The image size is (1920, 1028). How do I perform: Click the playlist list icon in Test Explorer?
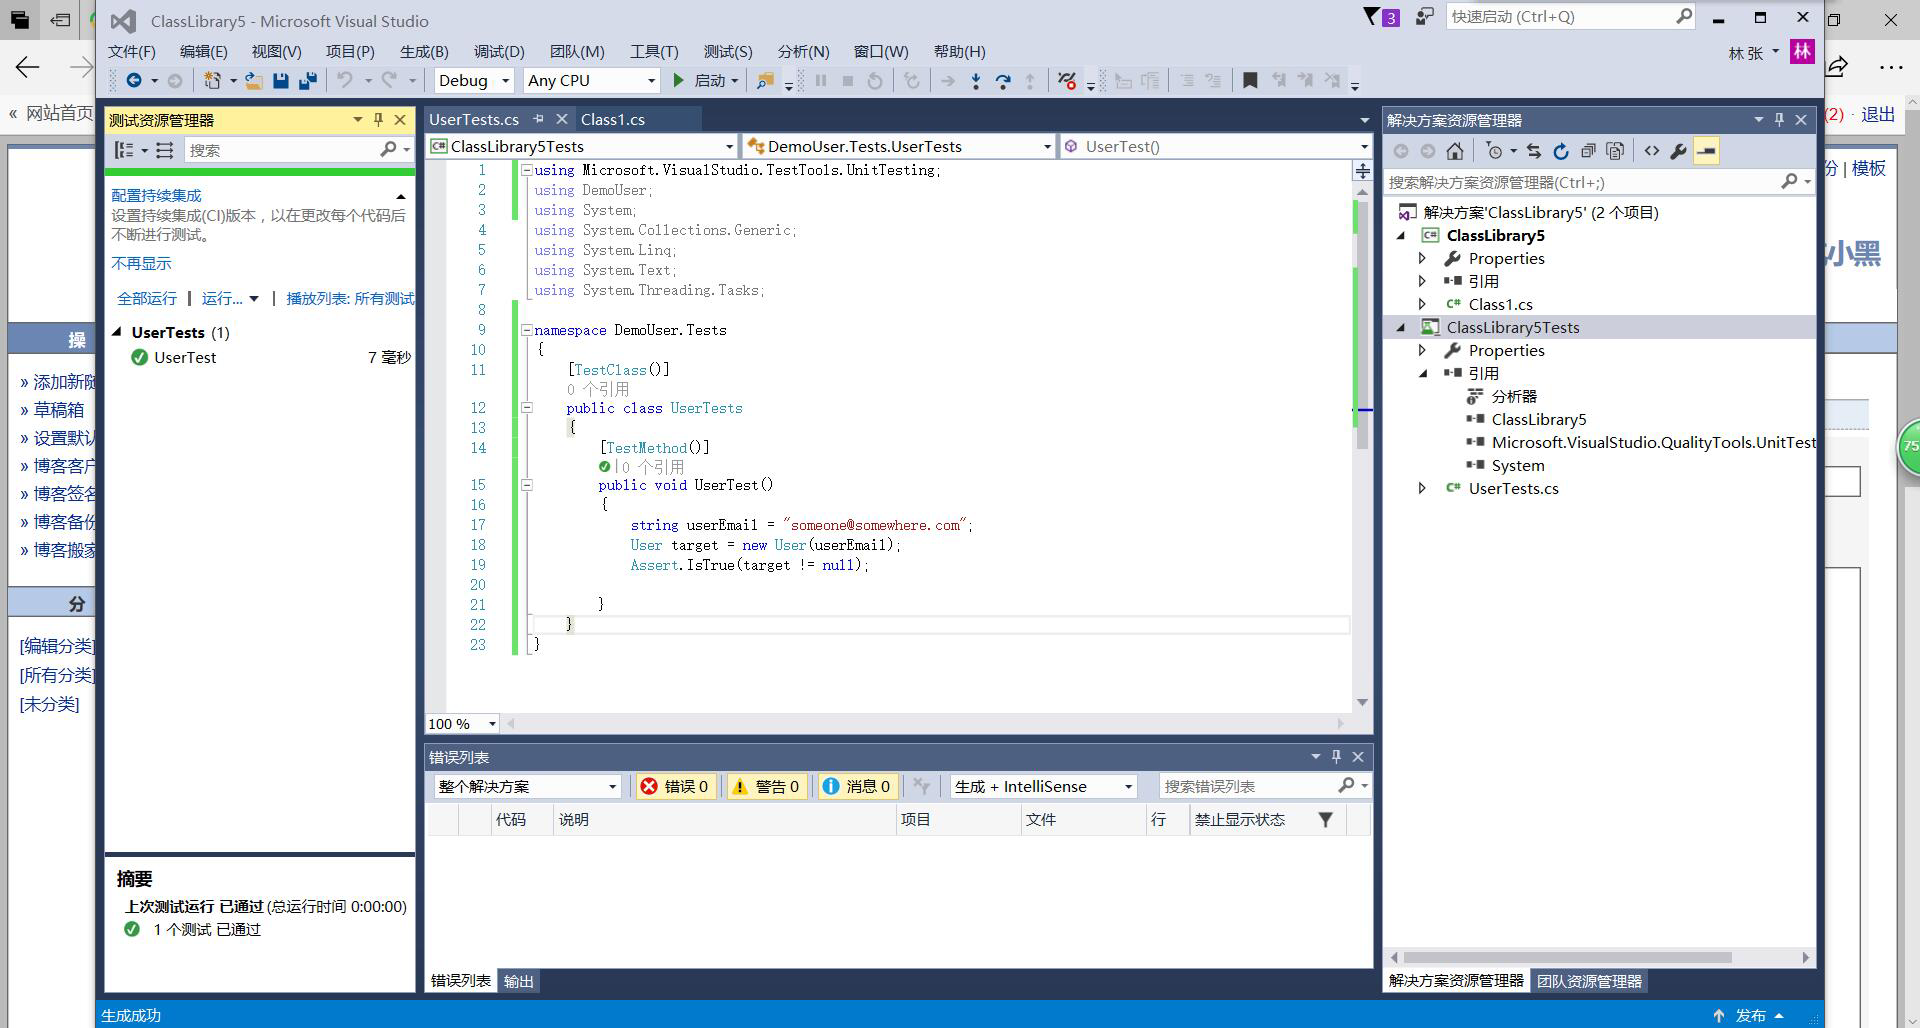pyautogui.click(x=165, y=150)
